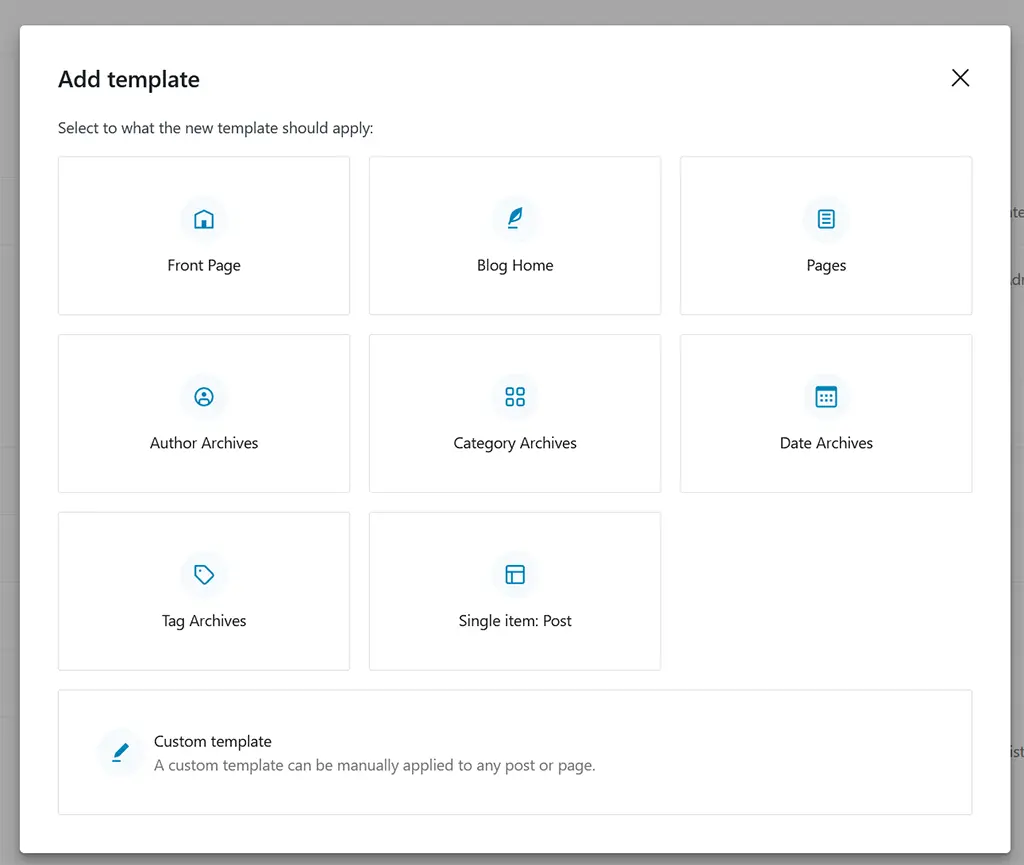Select the Front Page label

[204, 266]
